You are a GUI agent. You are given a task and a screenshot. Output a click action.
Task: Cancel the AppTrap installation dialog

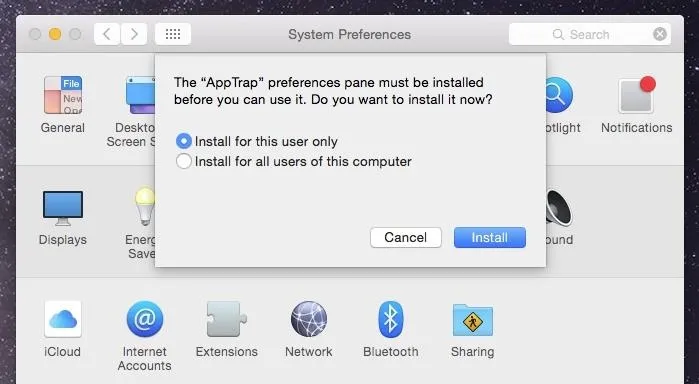[x=406, y=237]
